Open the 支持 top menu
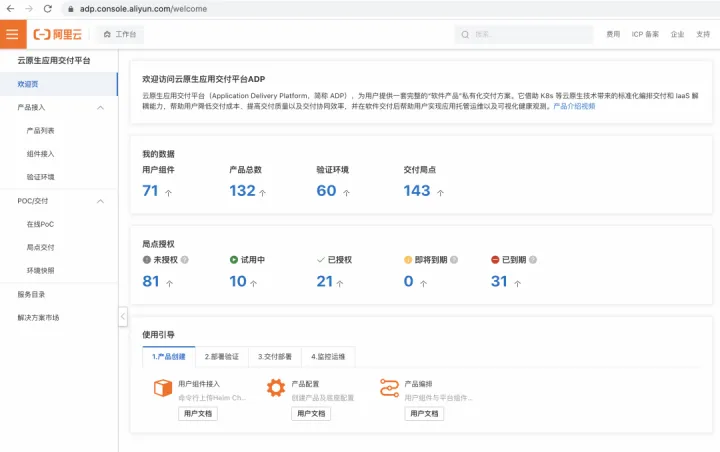Screen dimensions: 720x452 click(703, 34)
